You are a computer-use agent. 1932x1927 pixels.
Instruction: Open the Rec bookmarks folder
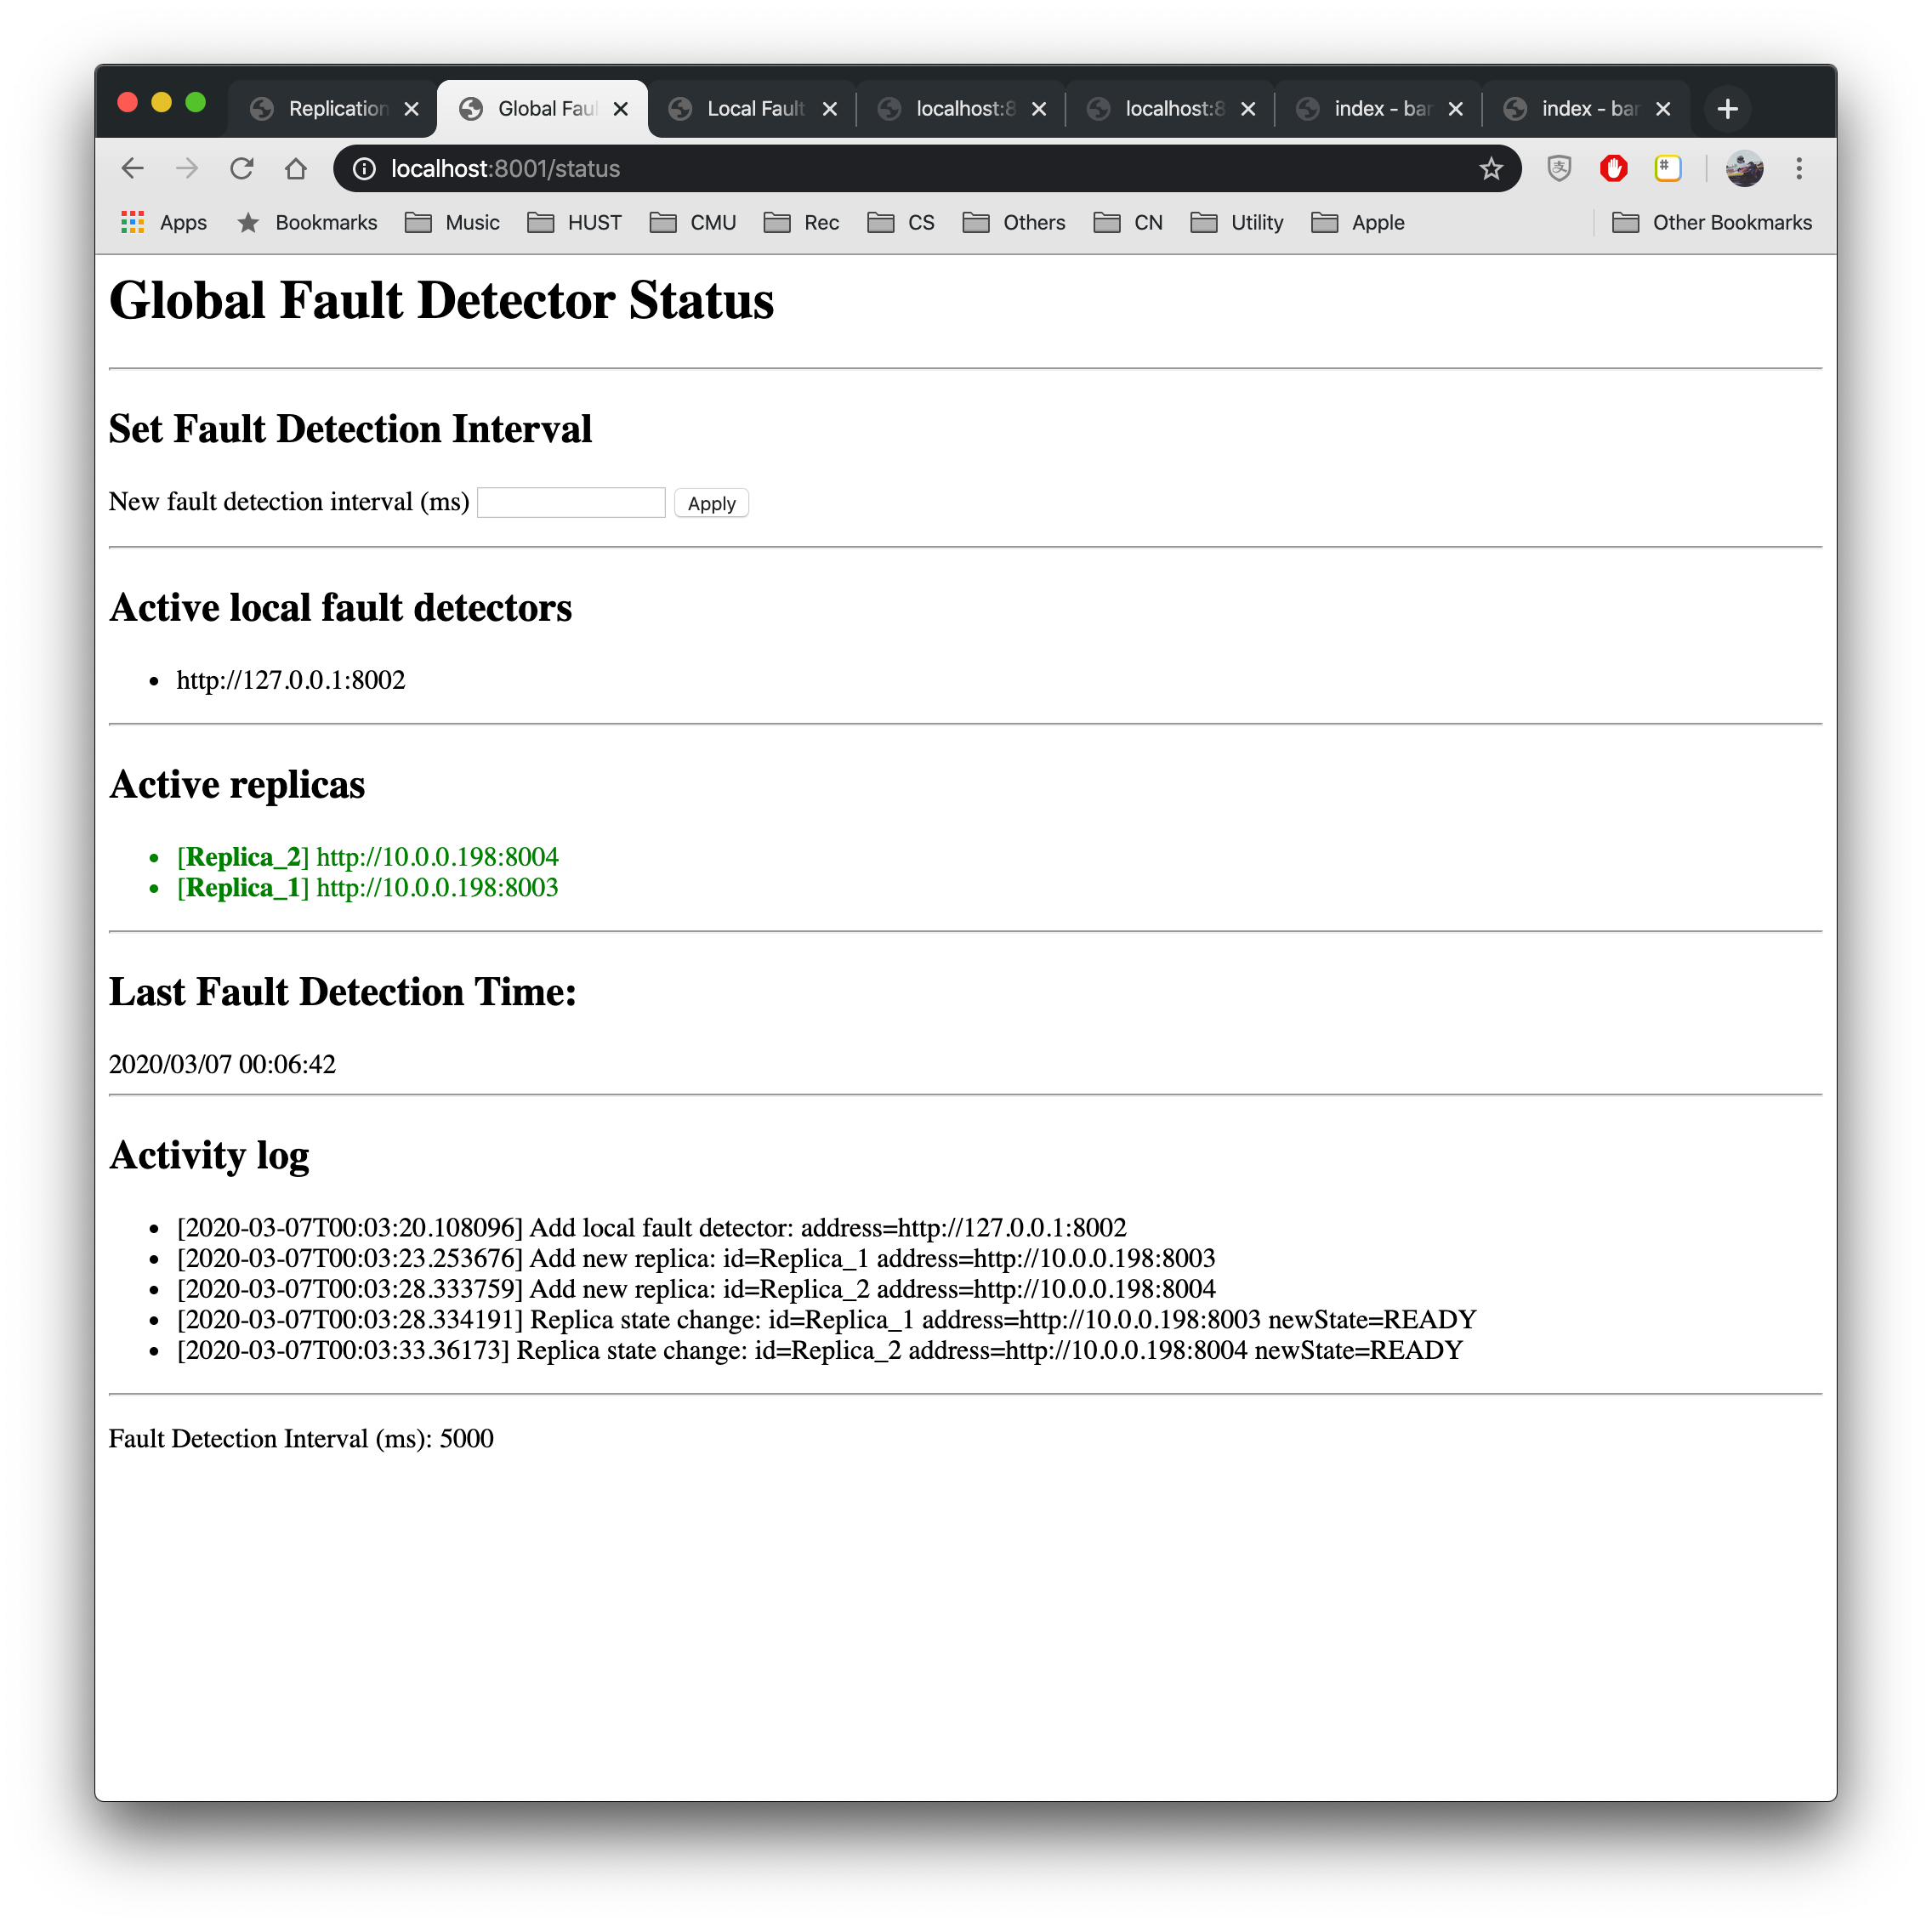click(801, 222)
